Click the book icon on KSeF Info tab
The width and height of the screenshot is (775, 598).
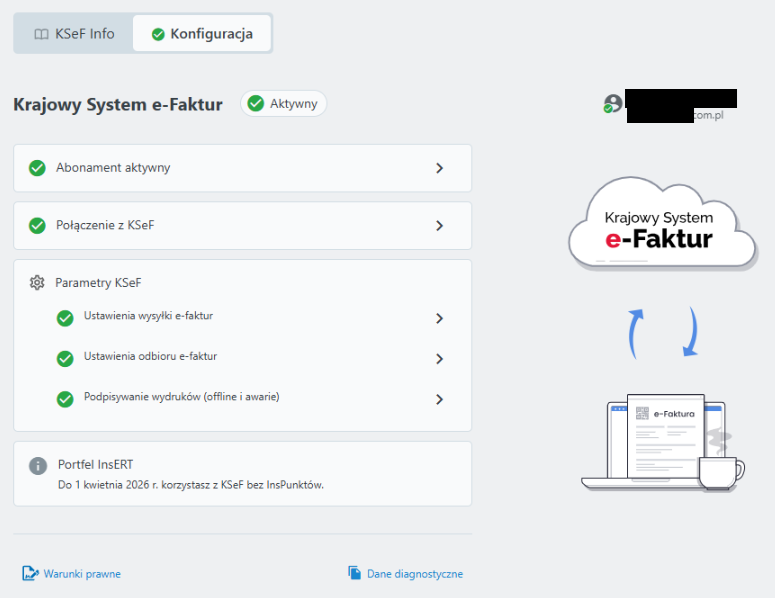pyautogui.click(x=41, y=34)
